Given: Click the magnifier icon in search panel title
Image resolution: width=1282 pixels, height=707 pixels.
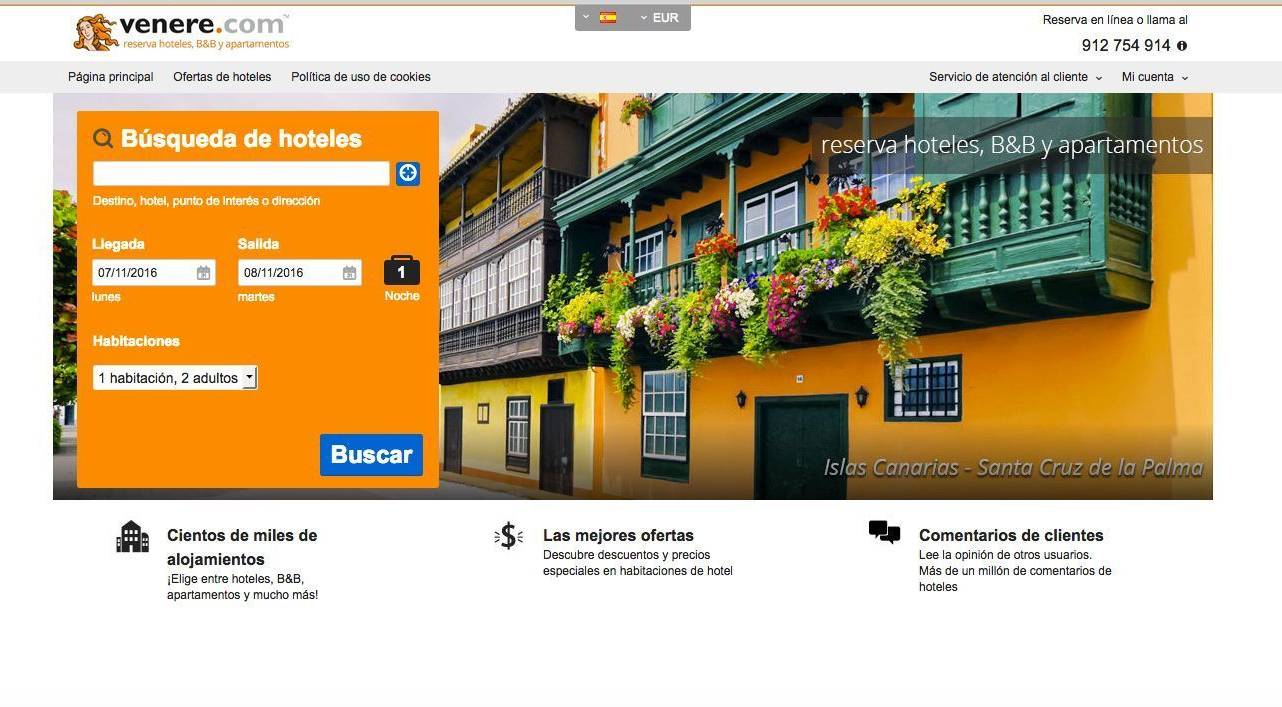Looking at the screenshot, I should (103, 139).
